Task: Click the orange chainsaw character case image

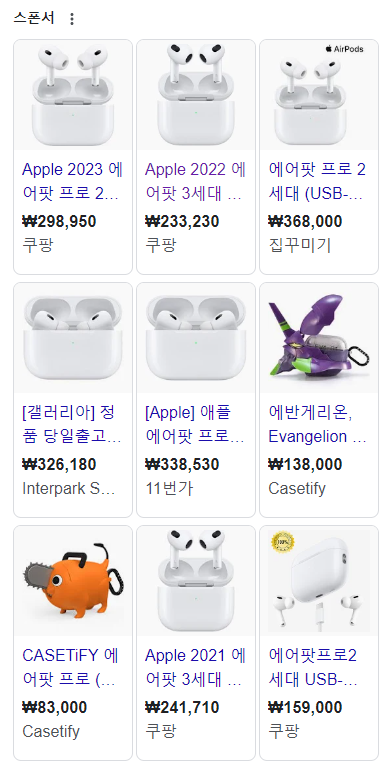Action: [x=73, y=581]
